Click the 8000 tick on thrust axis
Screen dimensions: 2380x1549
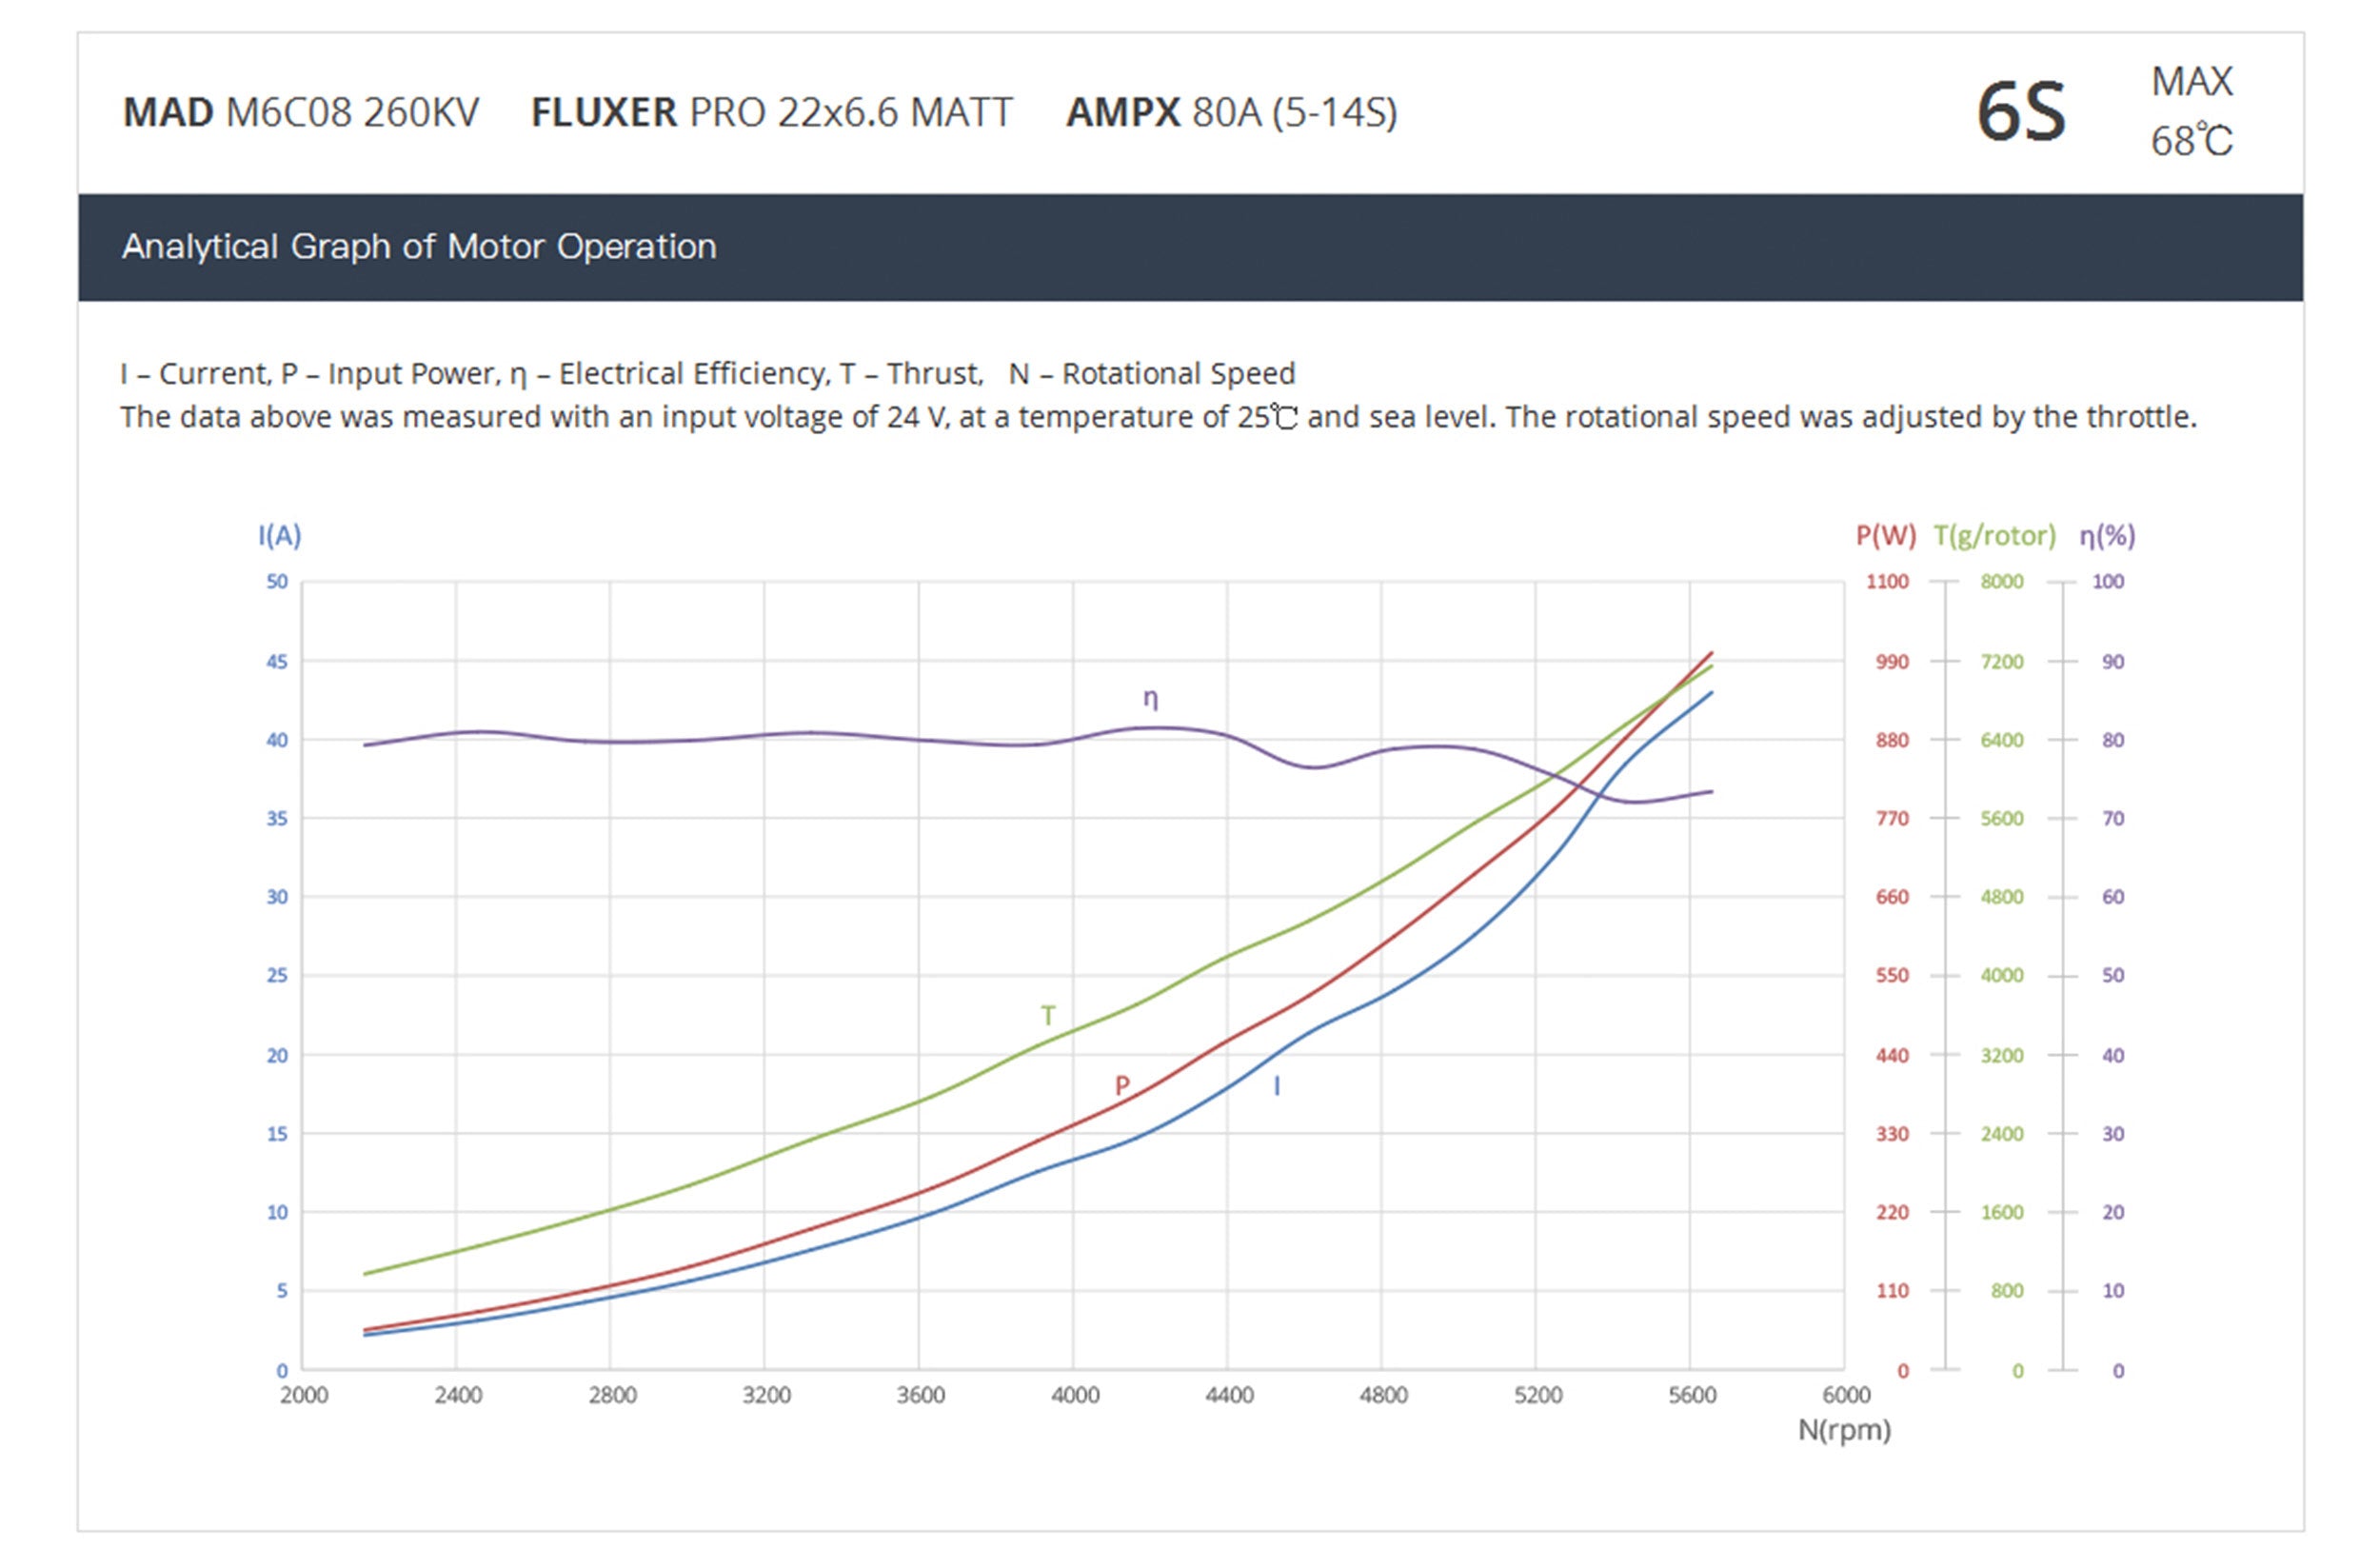[2001, 582]
